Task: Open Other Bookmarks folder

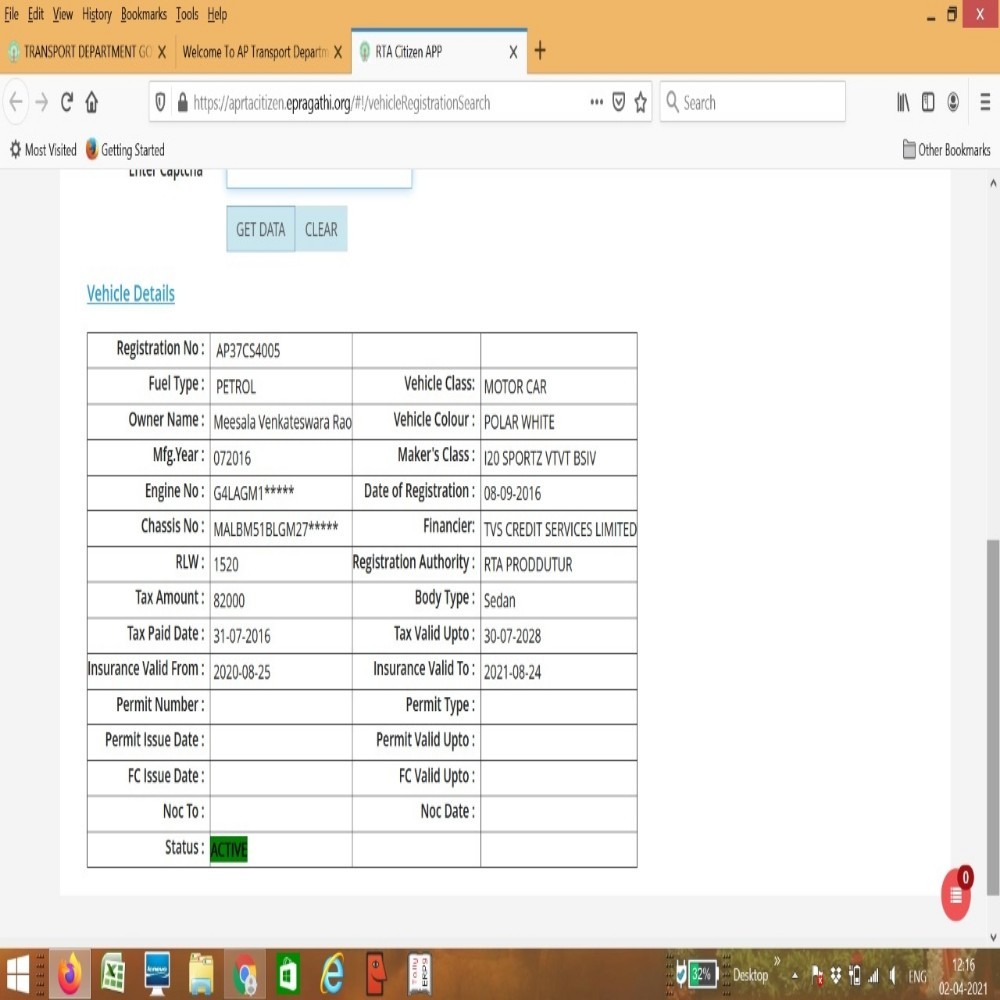Action: coord(946,150)
